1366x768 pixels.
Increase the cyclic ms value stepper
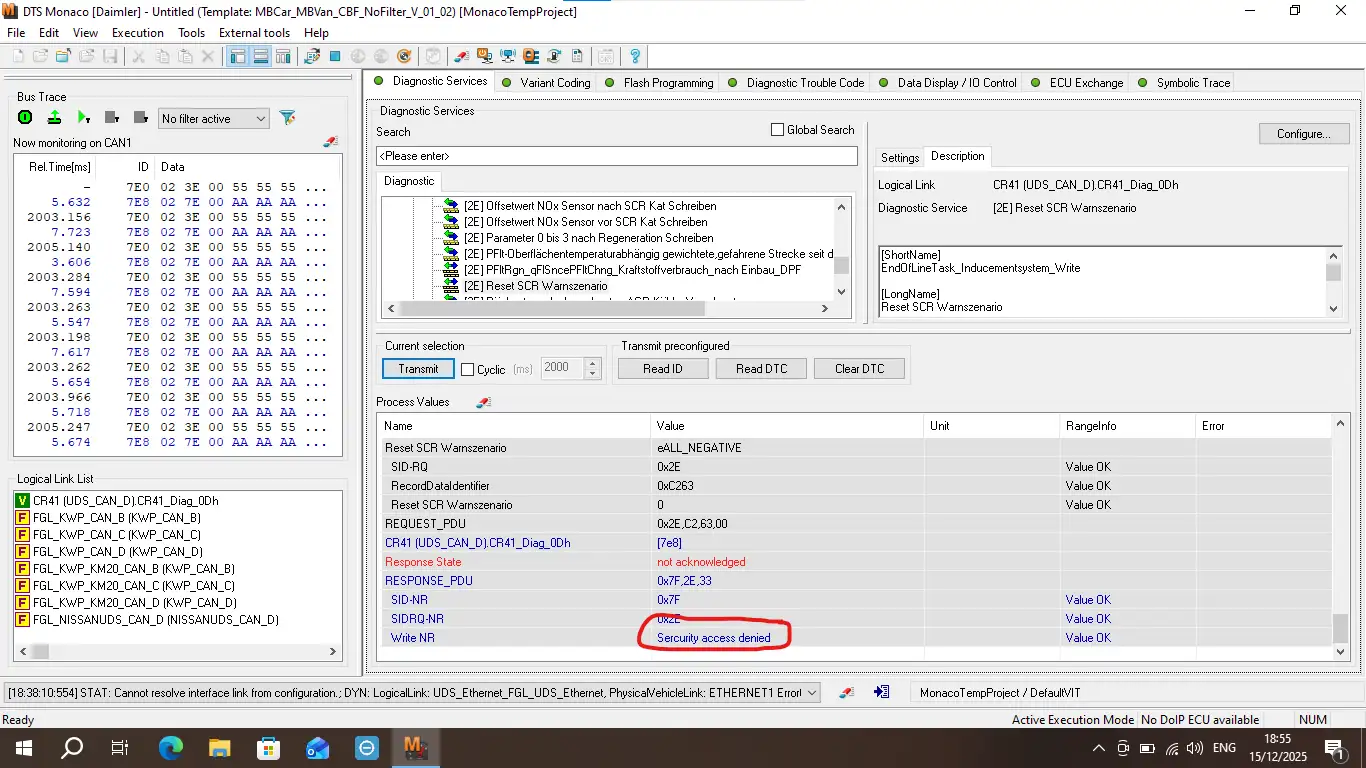point(593,364)
